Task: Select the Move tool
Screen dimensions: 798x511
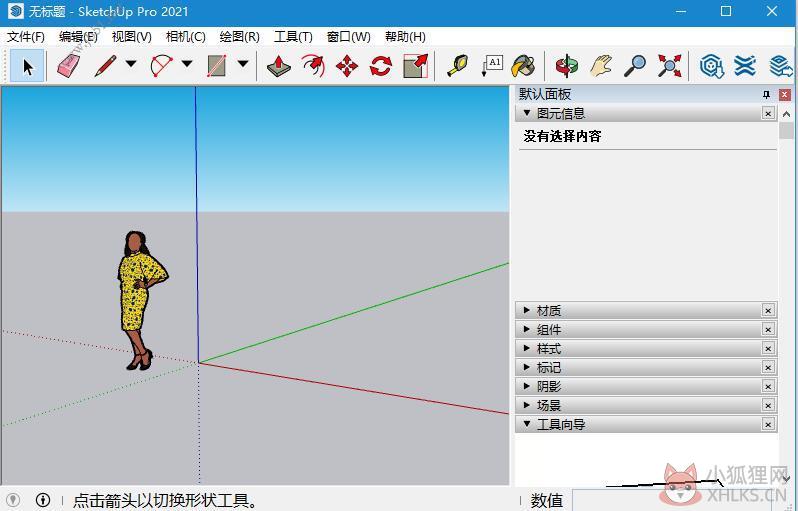Action: tap(347, 66)
